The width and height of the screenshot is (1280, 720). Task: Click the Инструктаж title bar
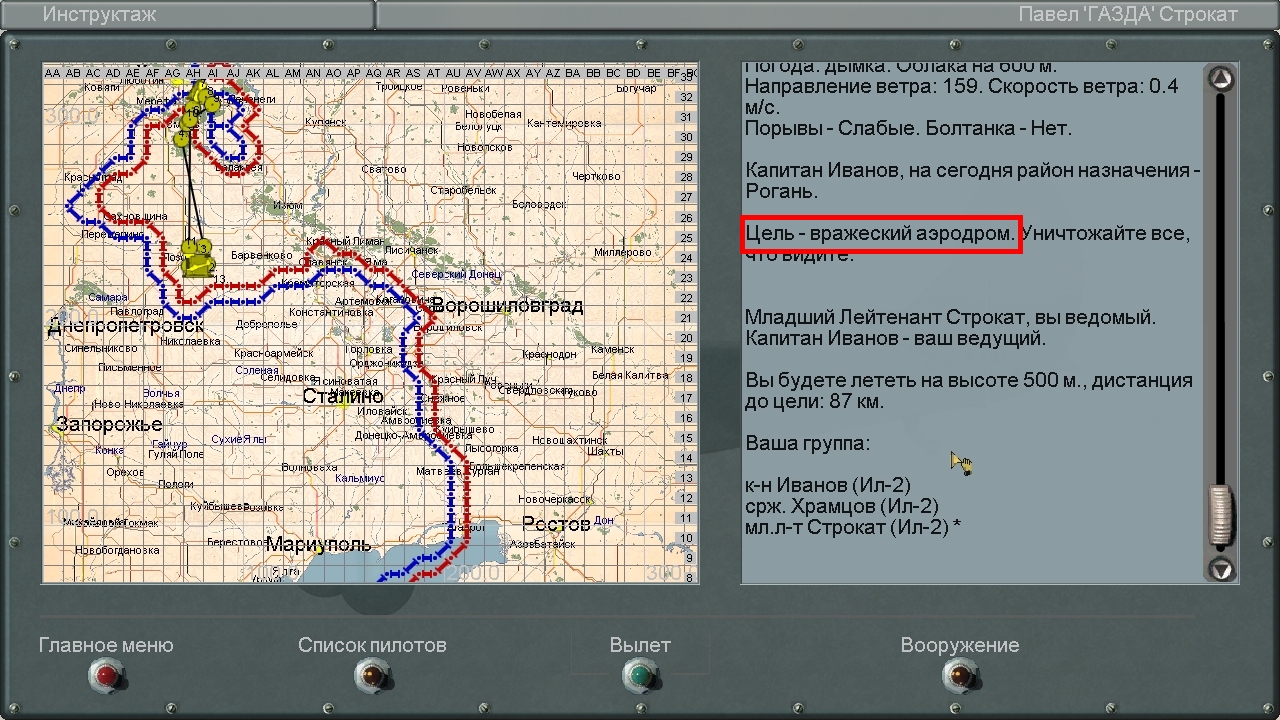click(188, 15)
